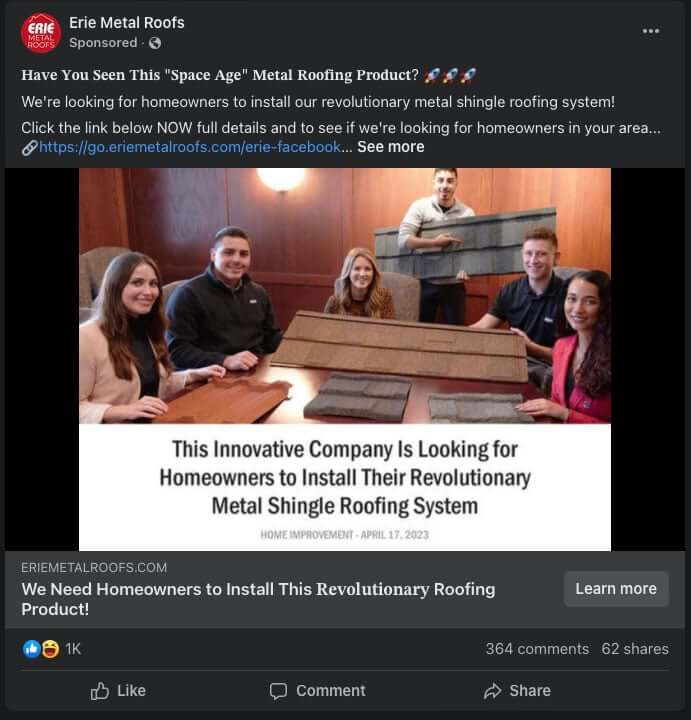
Task: Click the Sponsored label
Action: [103, 43]
